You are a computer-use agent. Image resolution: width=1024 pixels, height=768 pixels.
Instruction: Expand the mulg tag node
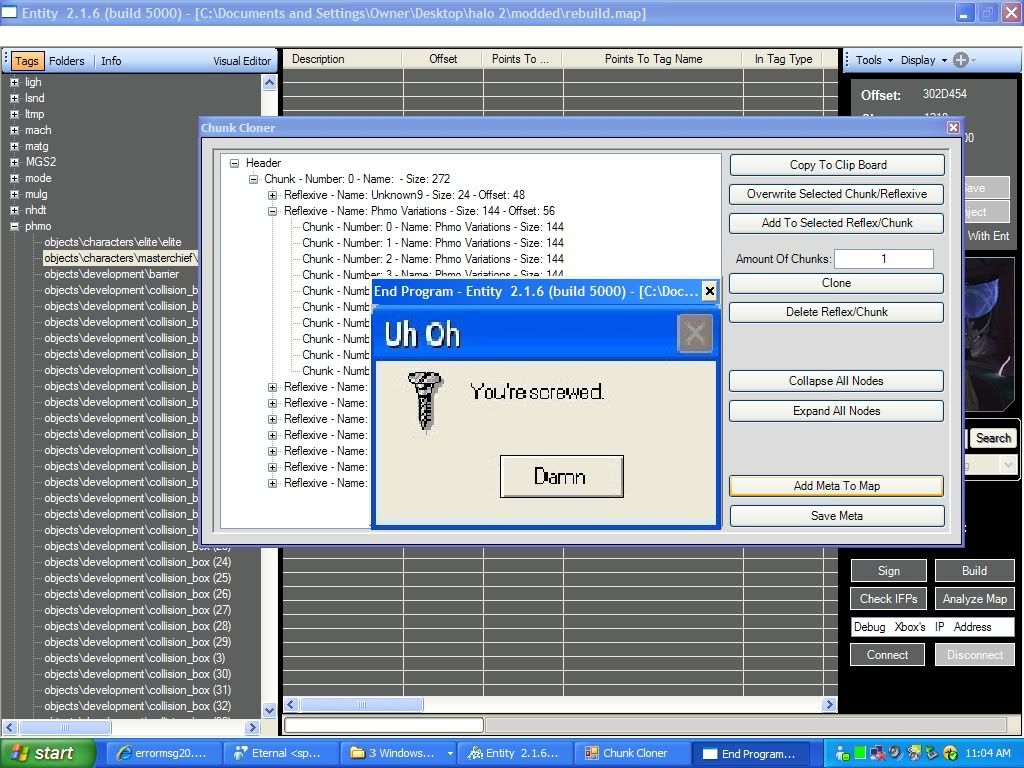tap(14, 195)
